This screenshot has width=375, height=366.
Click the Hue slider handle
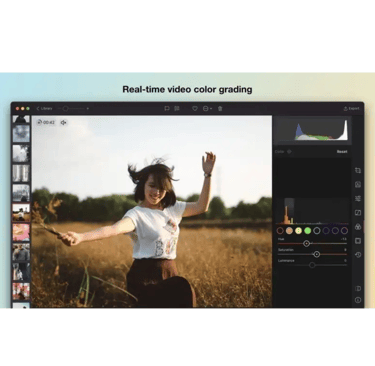(306, 244)
